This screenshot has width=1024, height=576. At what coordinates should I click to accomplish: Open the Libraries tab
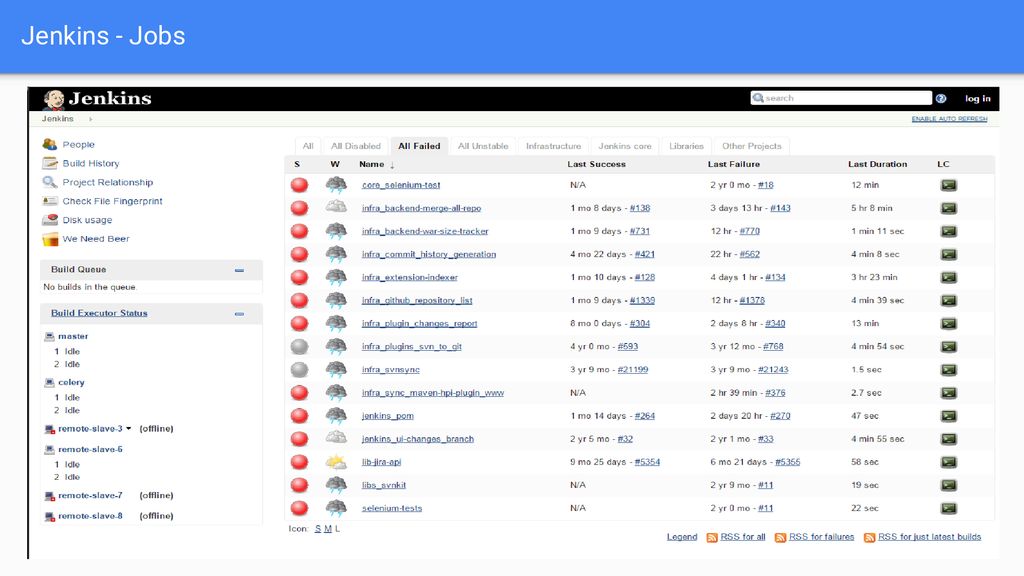pyautogui.click(x=686, y=146)
